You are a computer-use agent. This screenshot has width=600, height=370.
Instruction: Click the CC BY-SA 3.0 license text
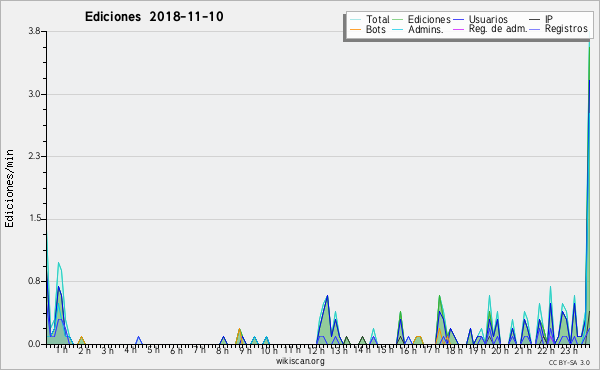tap(569, 363)
